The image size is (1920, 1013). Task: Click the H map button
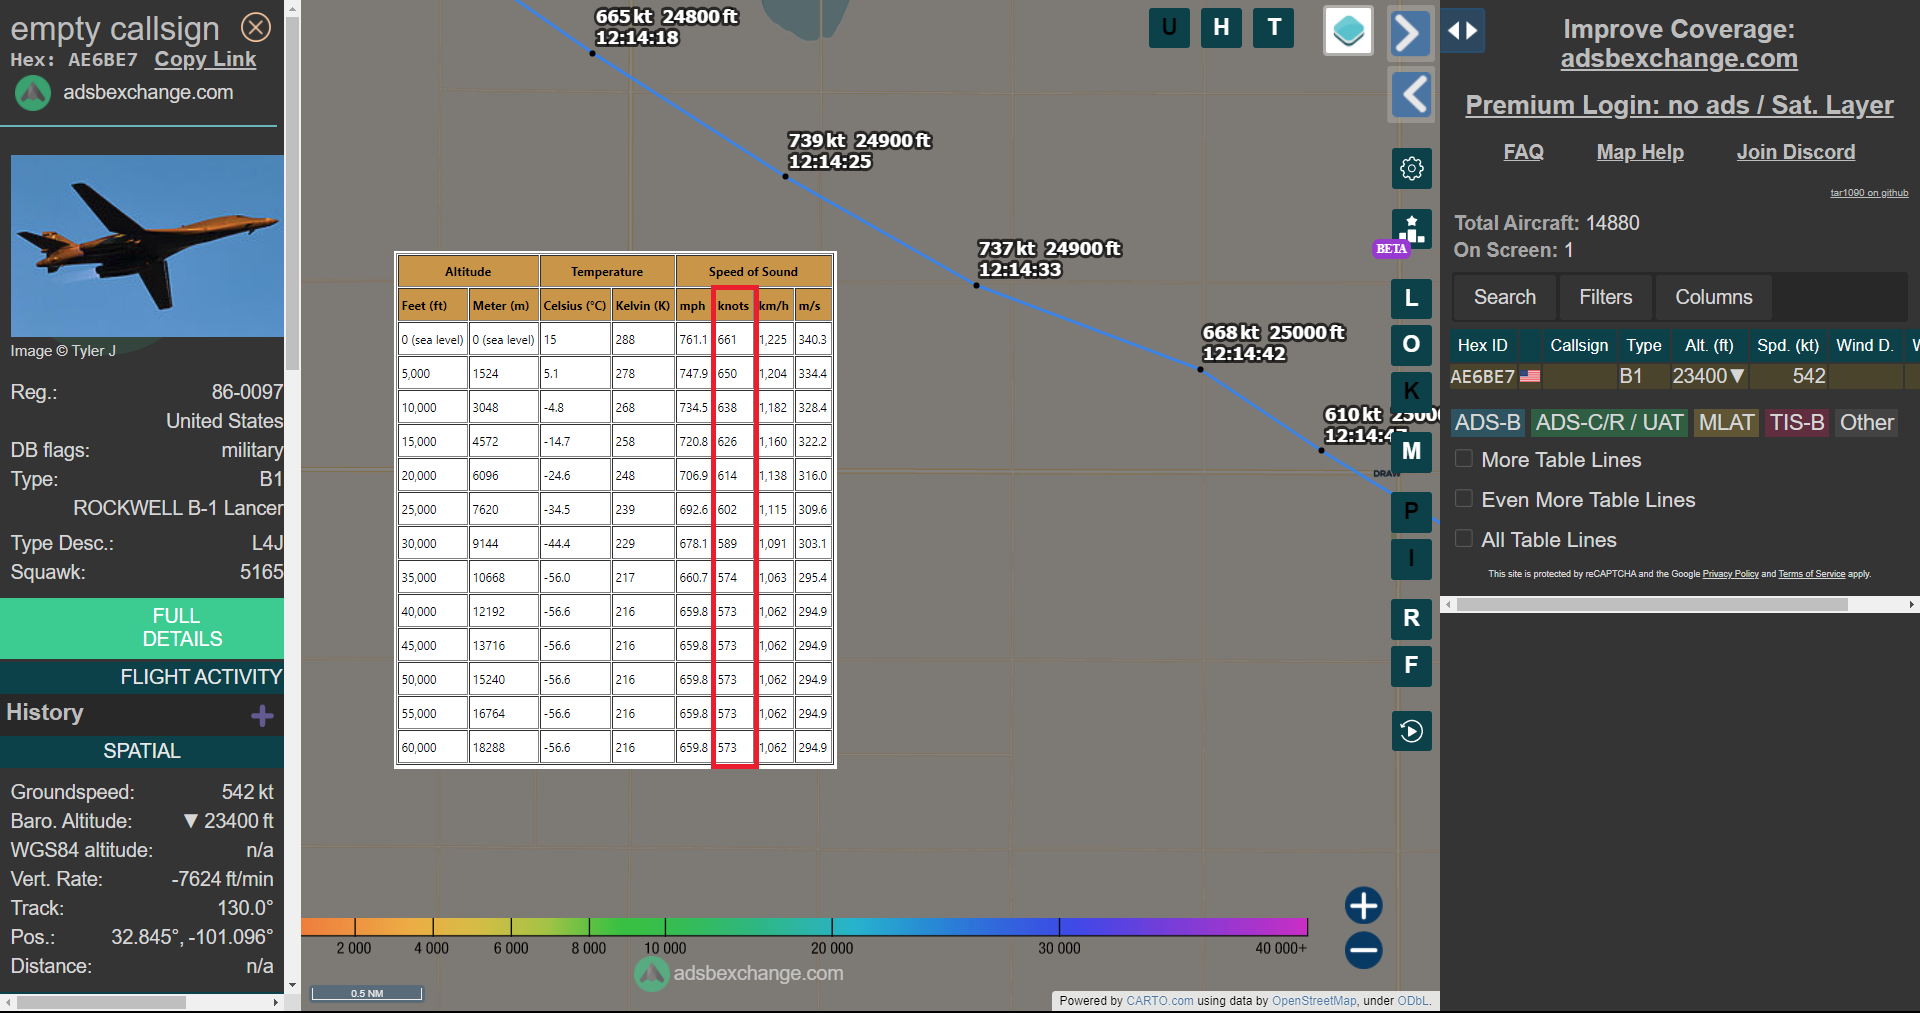click(1221, 27)
